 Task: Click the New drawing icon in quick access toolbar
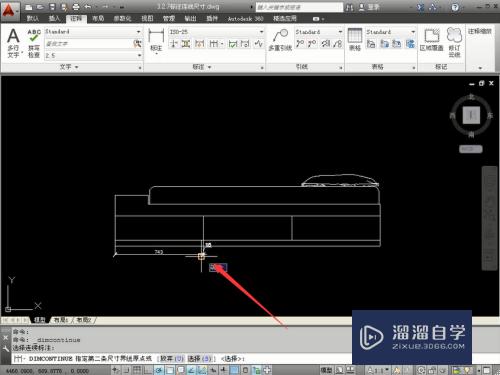(x=29, y=7)
